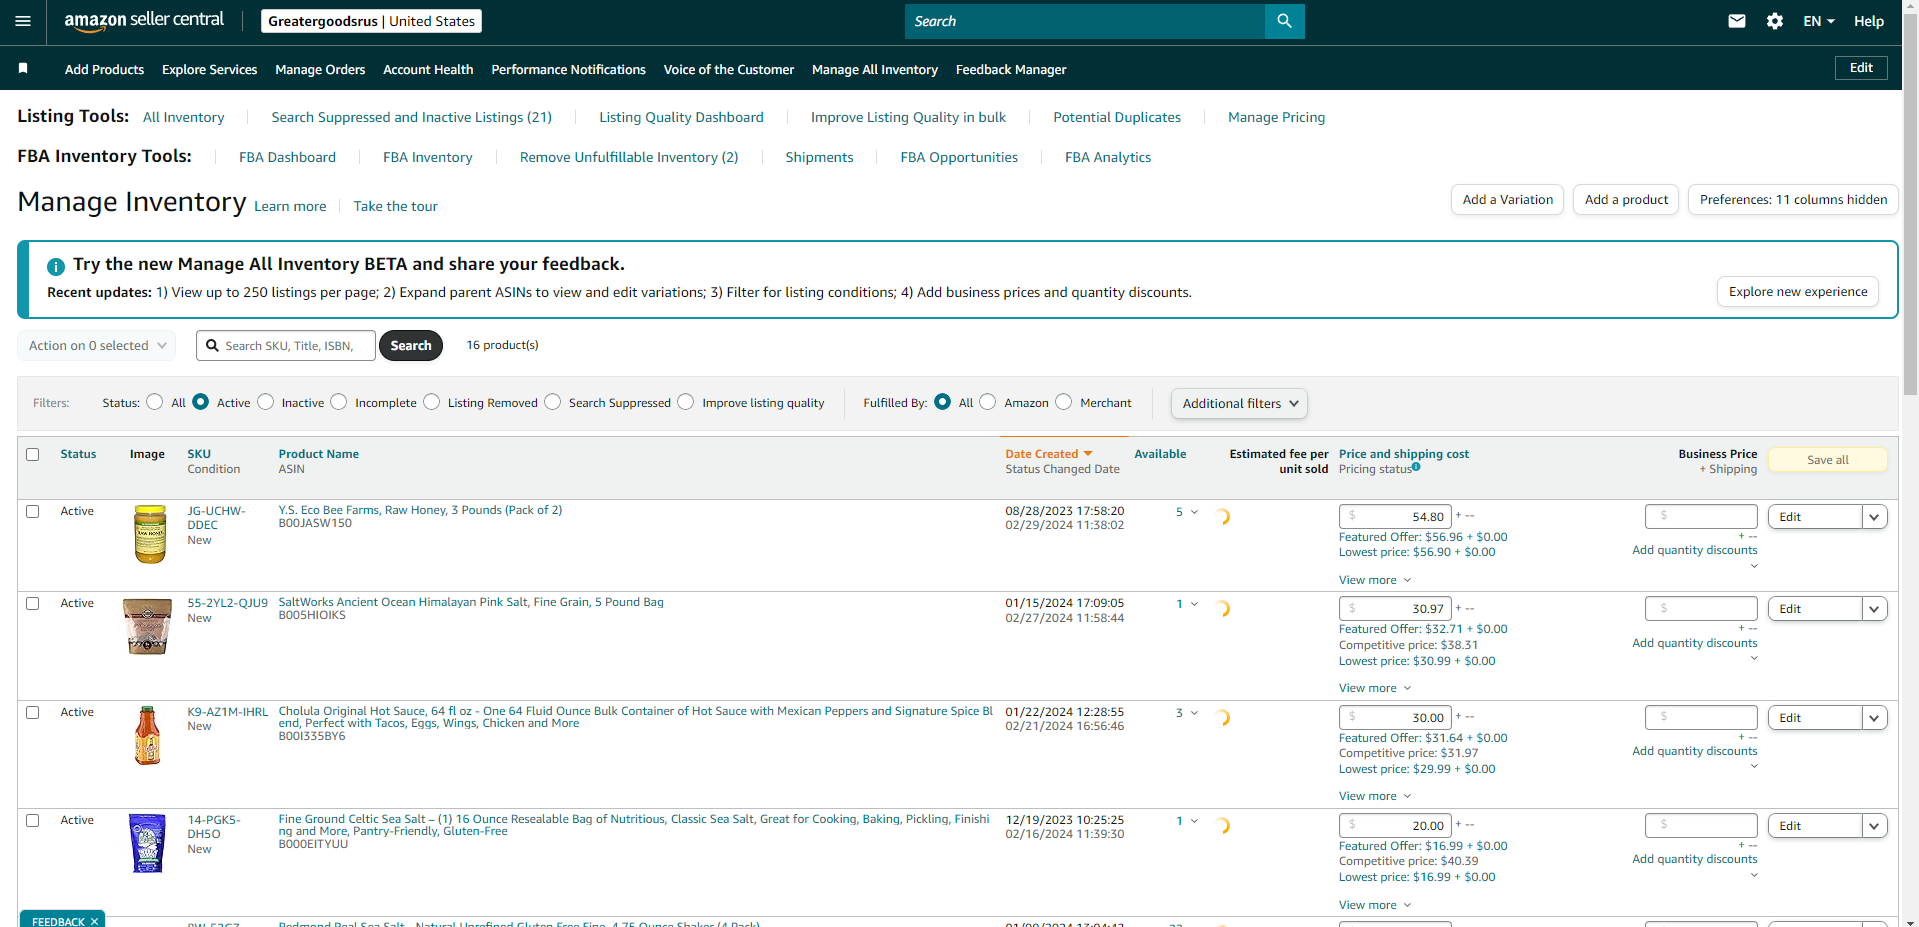
Task: Open the Celtic Sea Salt product thumbnail
Action: (x=148, y=843)
